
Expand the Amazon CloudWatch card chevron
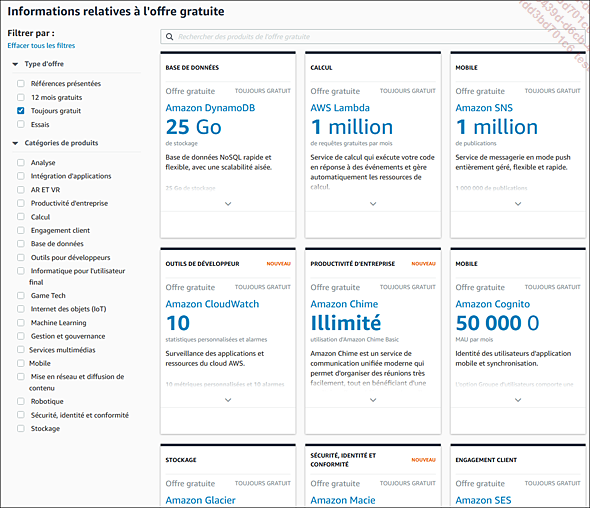point(228,400)
